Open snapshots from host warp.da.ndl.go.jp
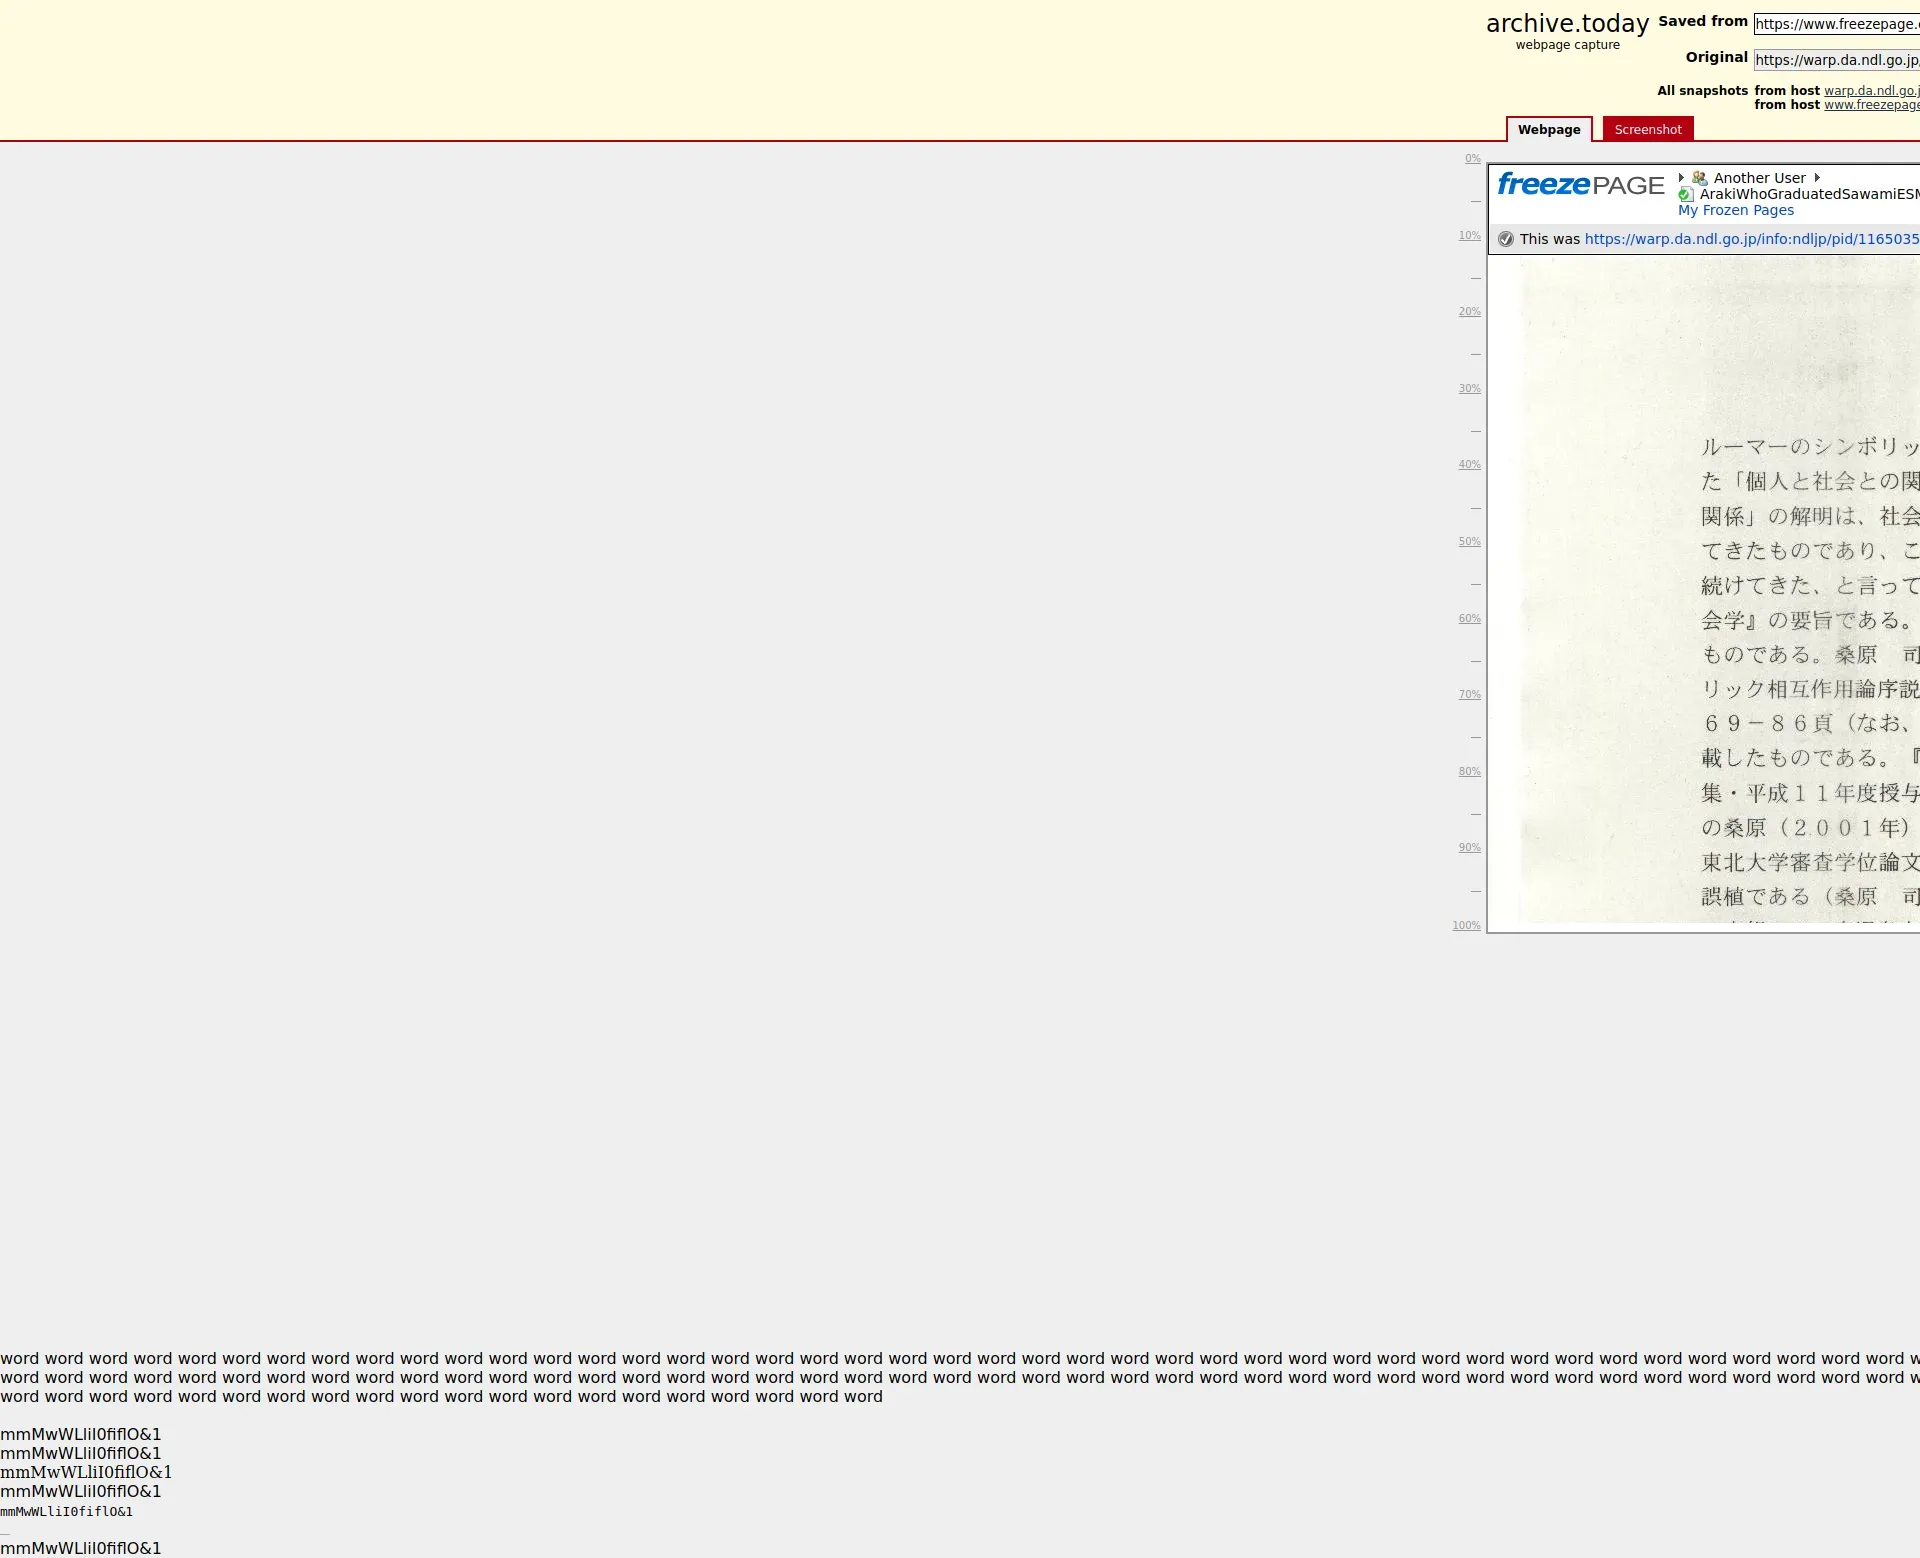The image size is (1920, 1558). 1871,91
